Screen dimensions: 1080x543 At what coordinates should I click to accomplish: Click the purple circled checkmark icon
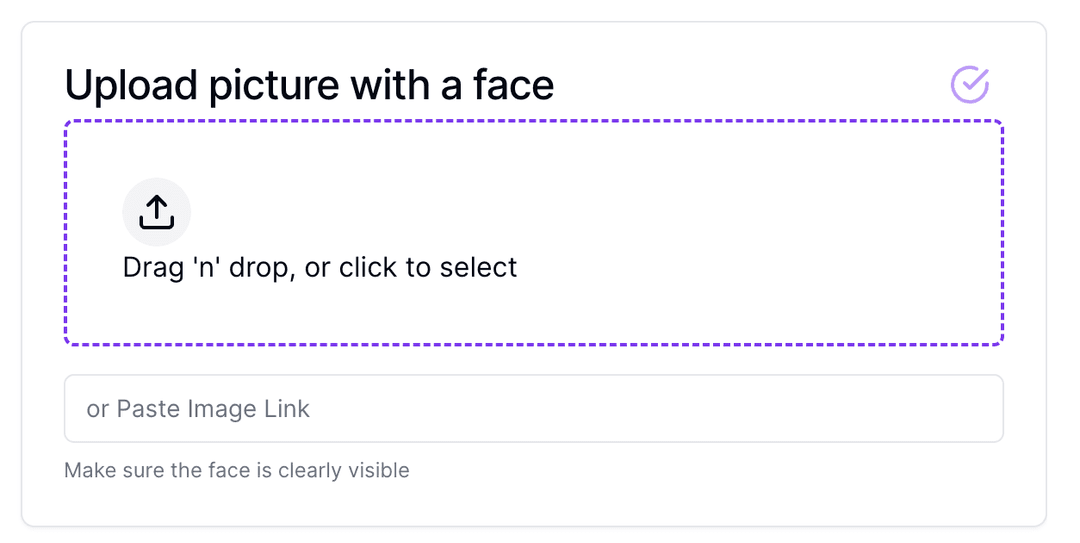(x=969, y=85)
